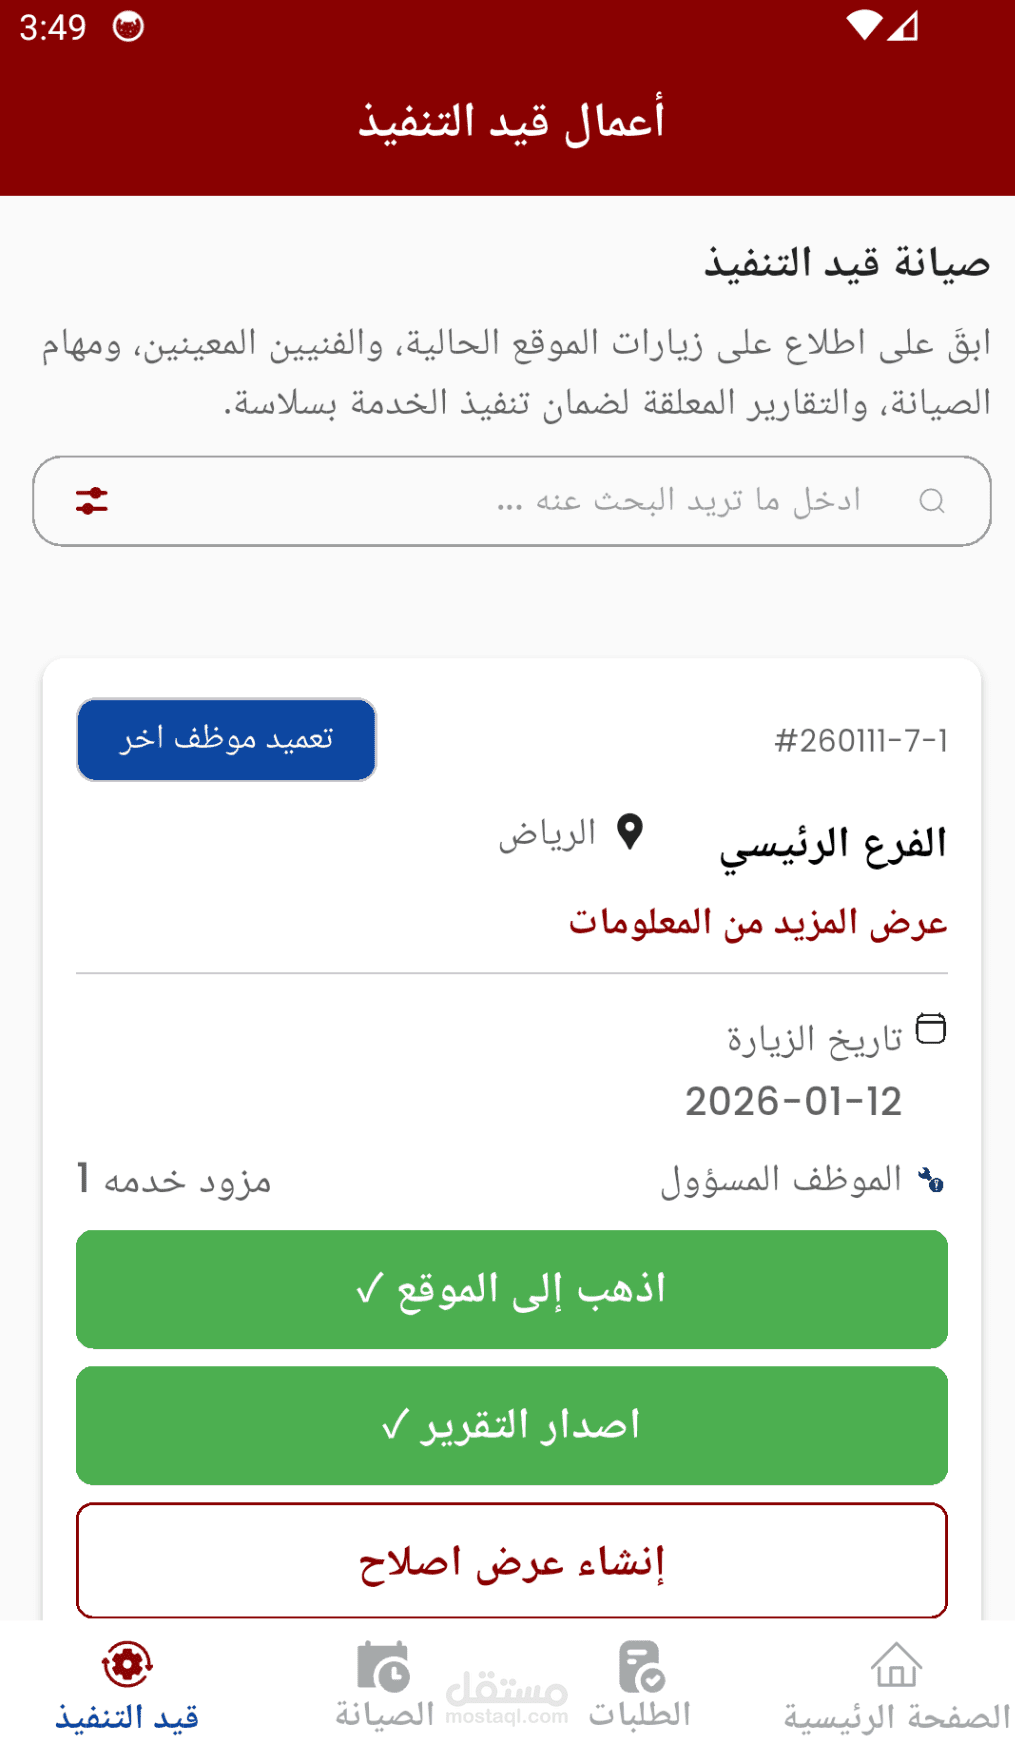Tap the gear icon above قيد التنفيذ
This screenshot has width=1015, height=1762.
click(127, 1665)
